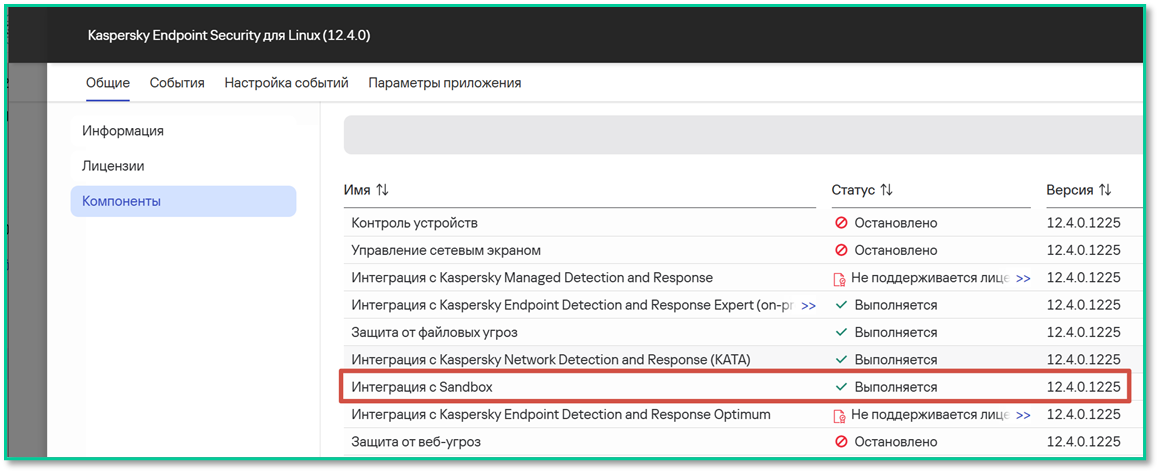Select Компоненты in the sidebar

(x=183, y=201)
